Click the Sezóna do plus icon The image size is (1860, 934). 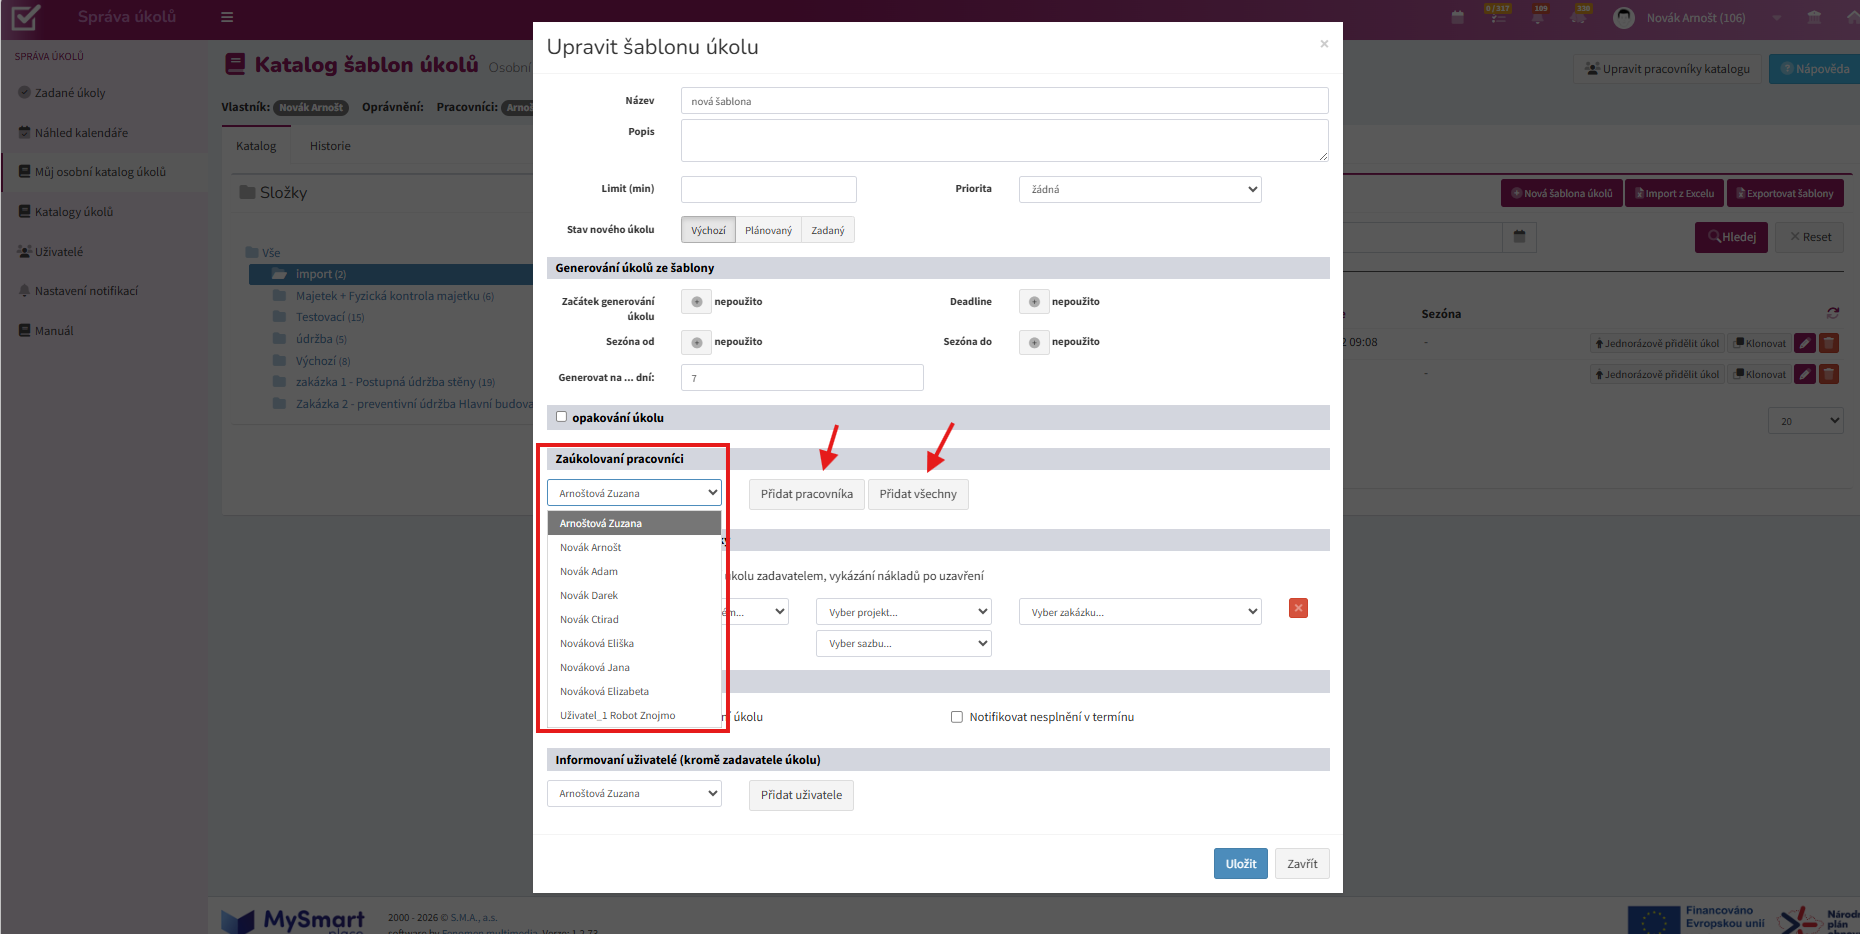click(x=1034, y=342)
